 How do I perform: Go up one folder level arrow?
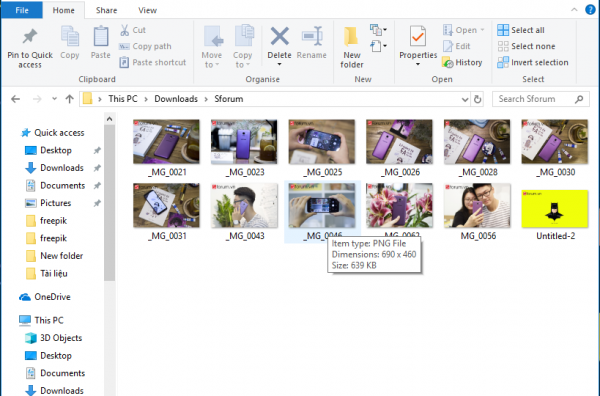pos(69,99)
